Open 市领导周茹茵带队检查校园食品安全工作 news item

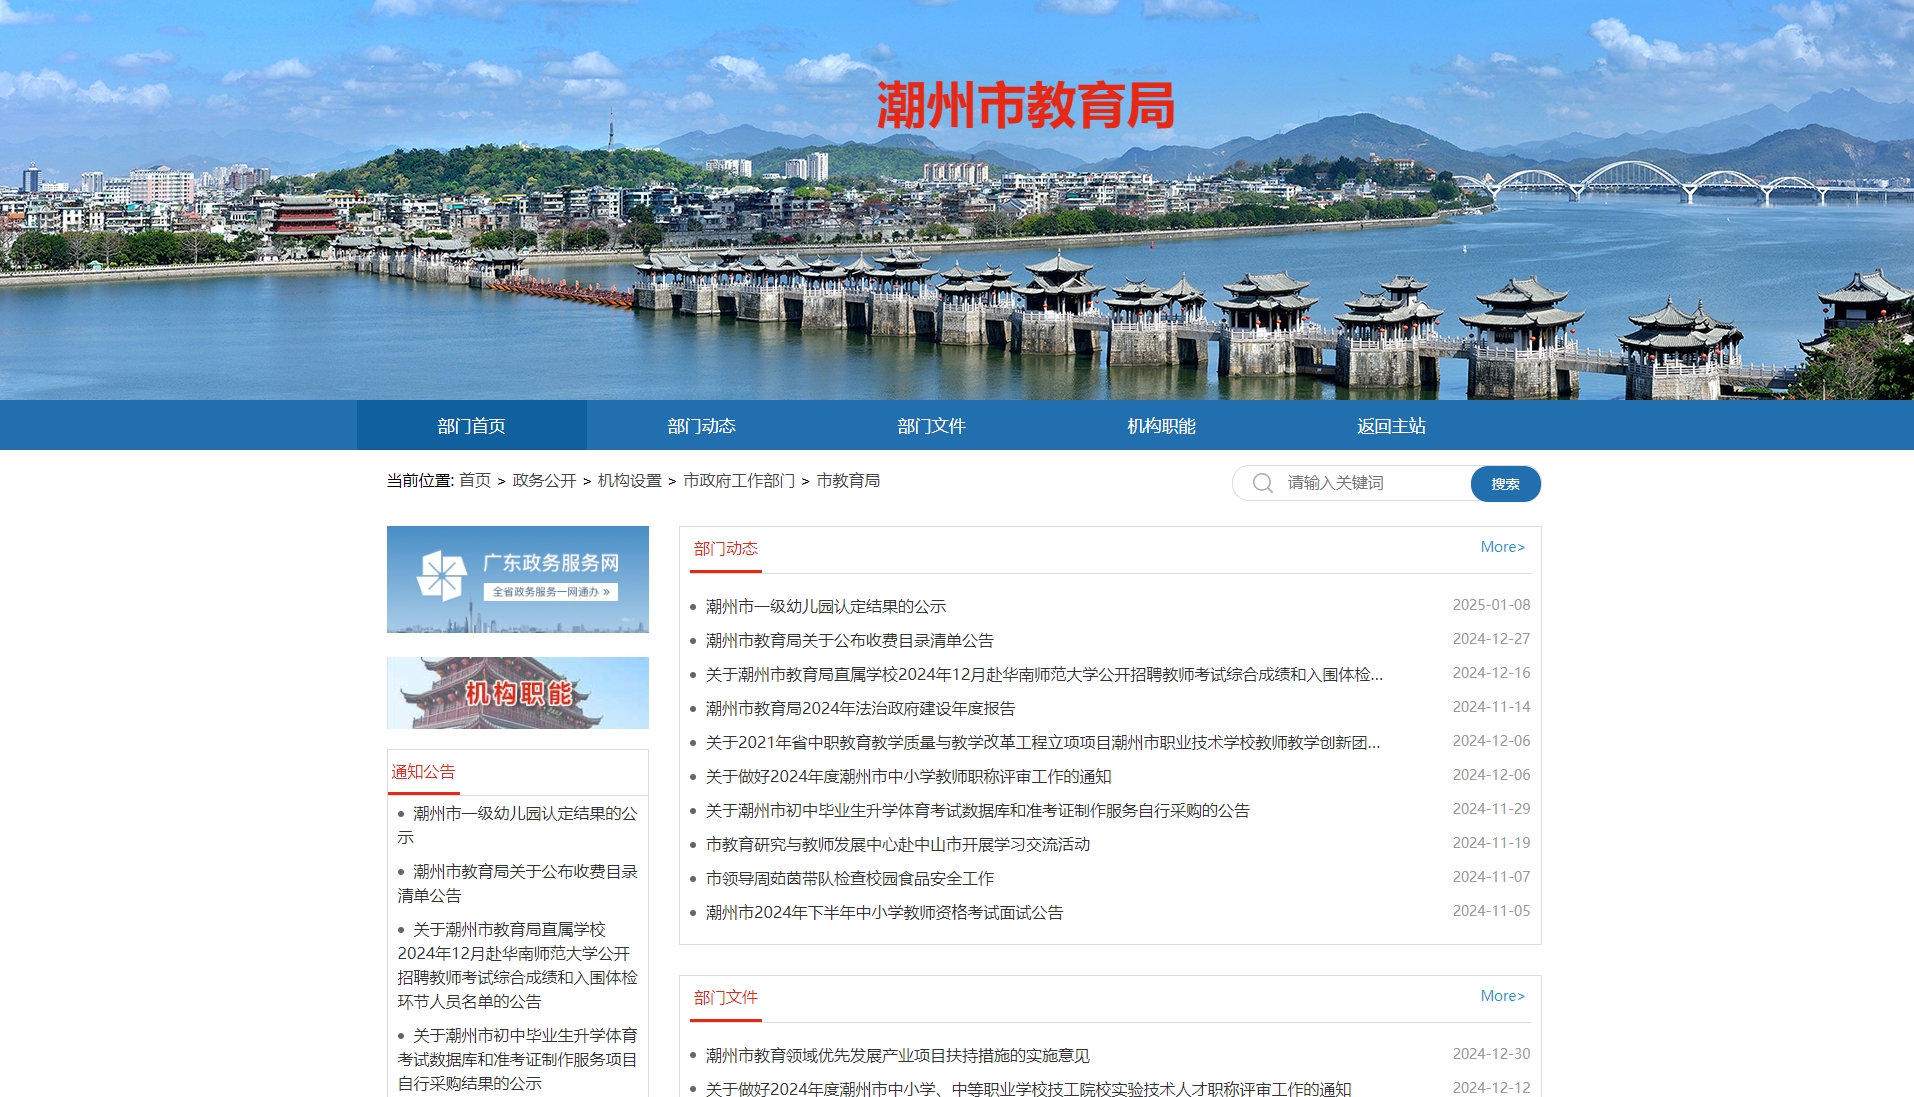[849, 878]
